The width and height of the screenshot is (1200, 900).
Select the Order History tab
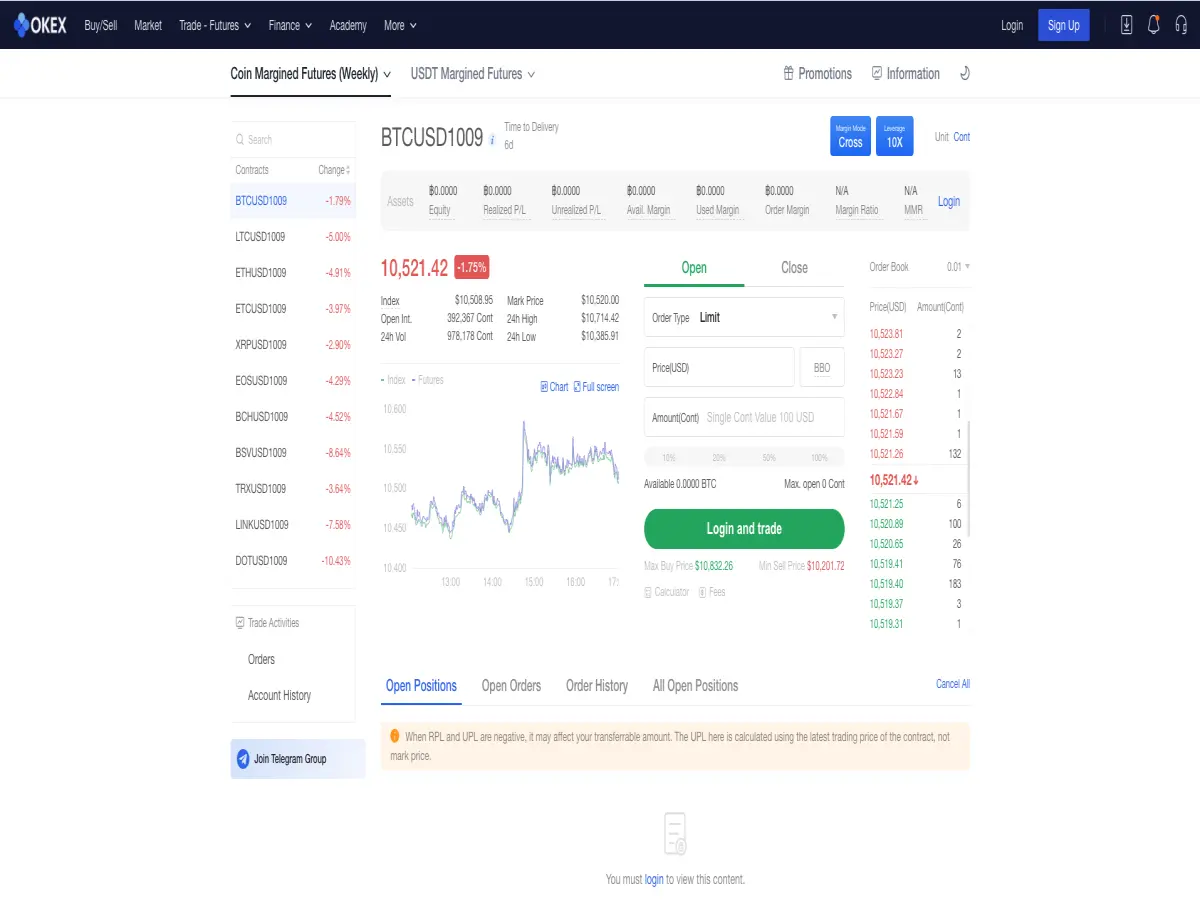pyautogui.click(x=597, y=686)
